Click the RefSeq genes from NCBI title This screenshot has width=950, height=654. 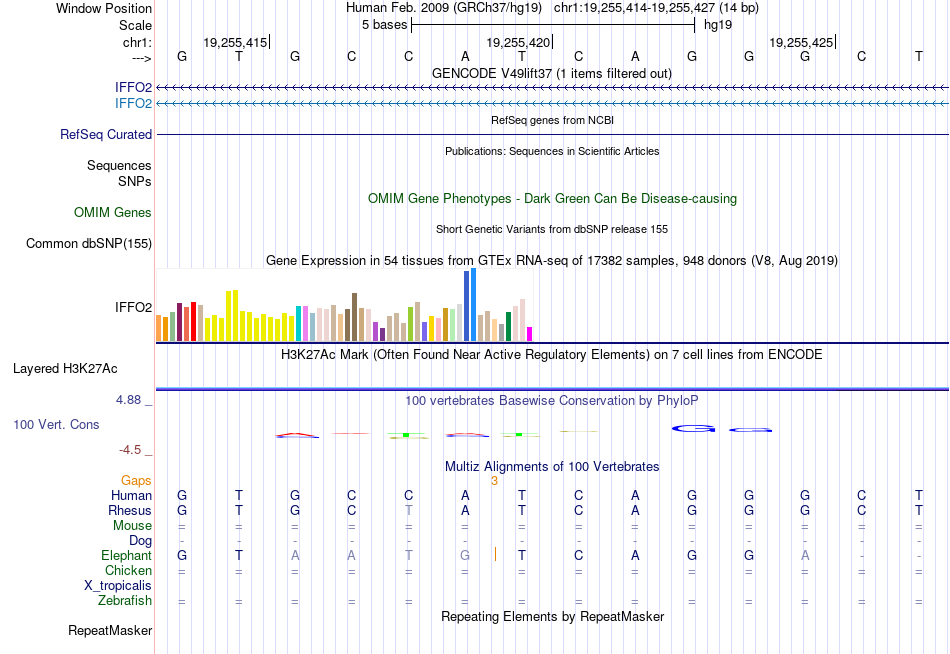coord(552,120)
